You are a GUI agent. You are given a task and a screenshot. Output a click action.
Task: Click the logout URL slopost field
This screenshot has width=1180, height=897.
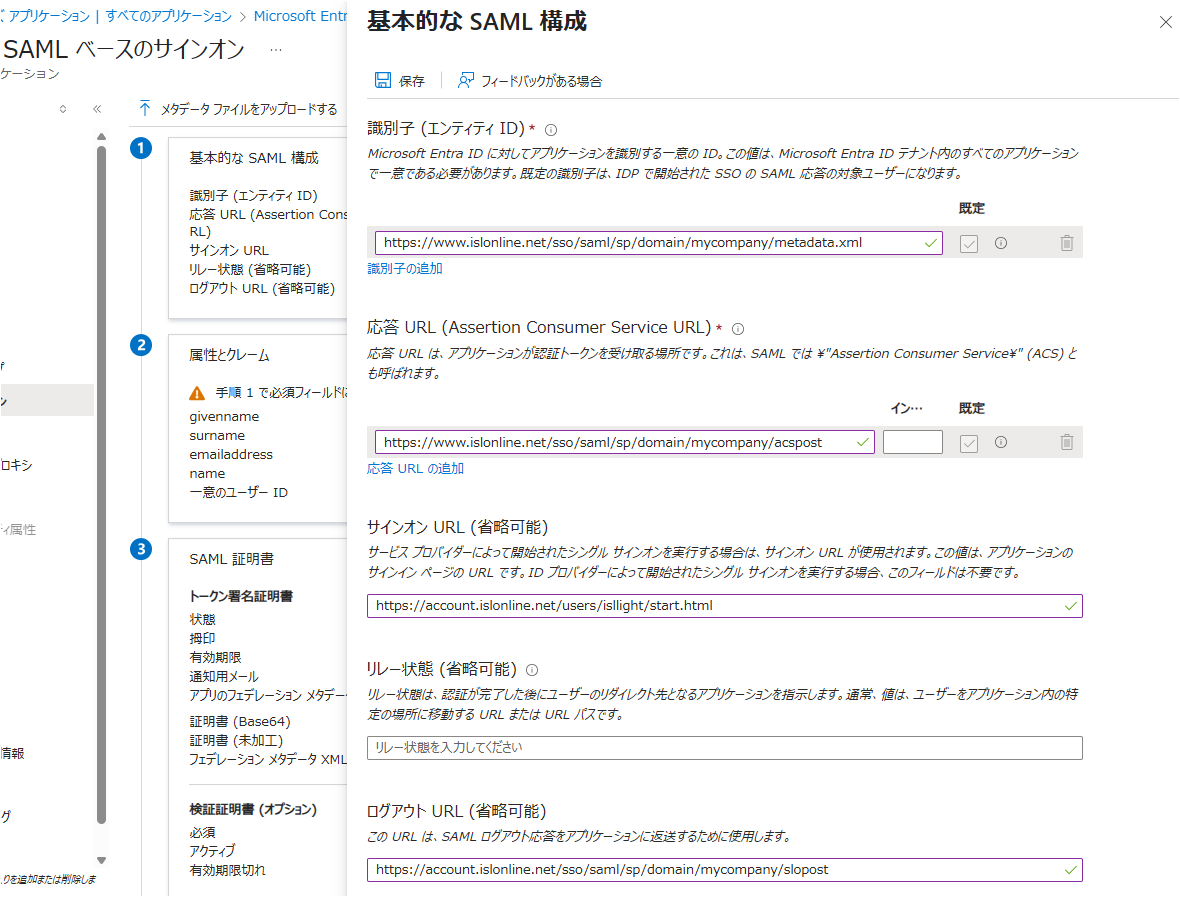[x=725, y=870]
